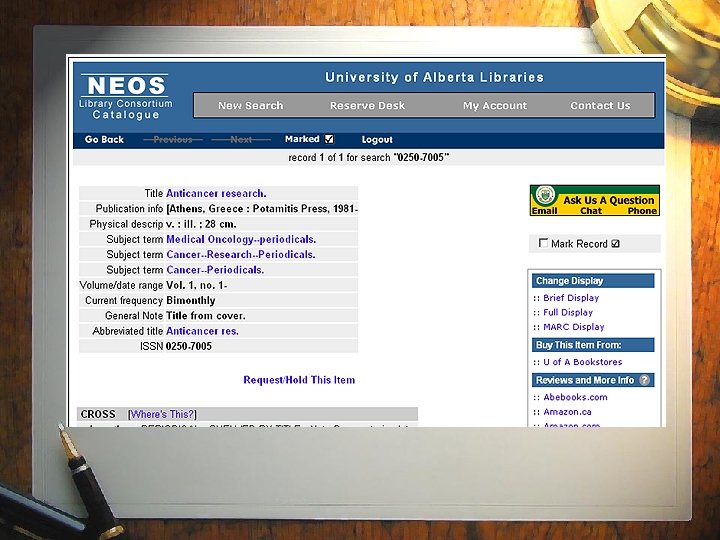Click physical description v. : ill. ; 28 cm.

(x=201, y=224)
